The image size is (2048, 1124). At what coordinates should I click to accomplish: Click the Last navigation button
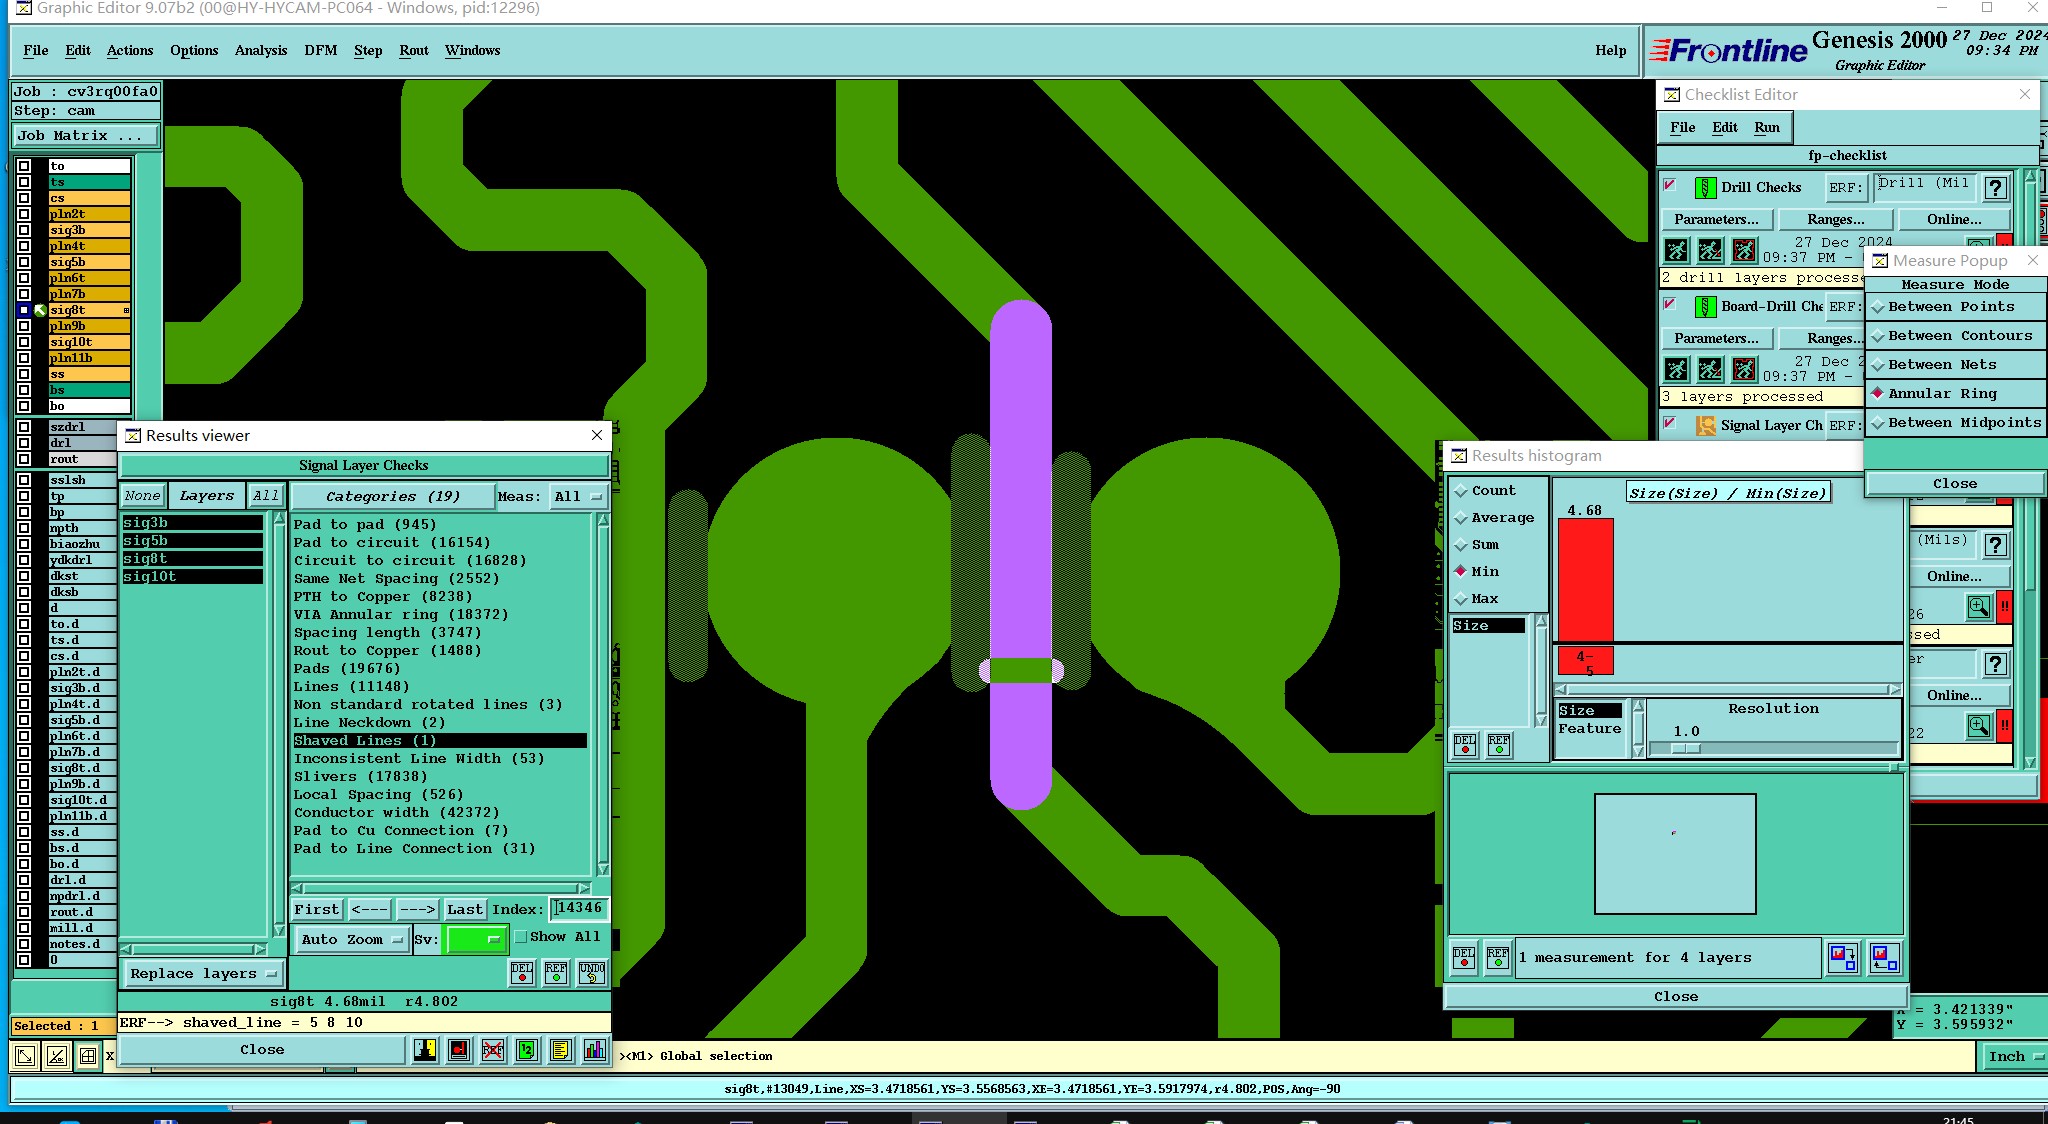(464, 909)
